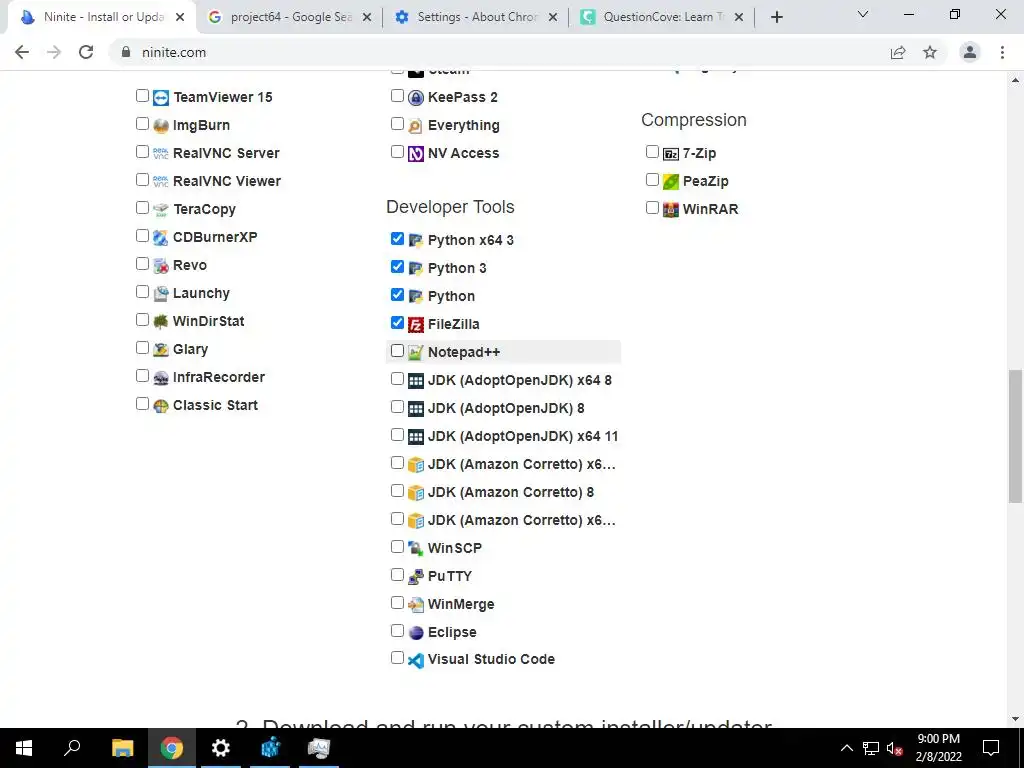1024x768 pixels.
Task: Bookmark this page with the star icon
Action: coord(930,52)
